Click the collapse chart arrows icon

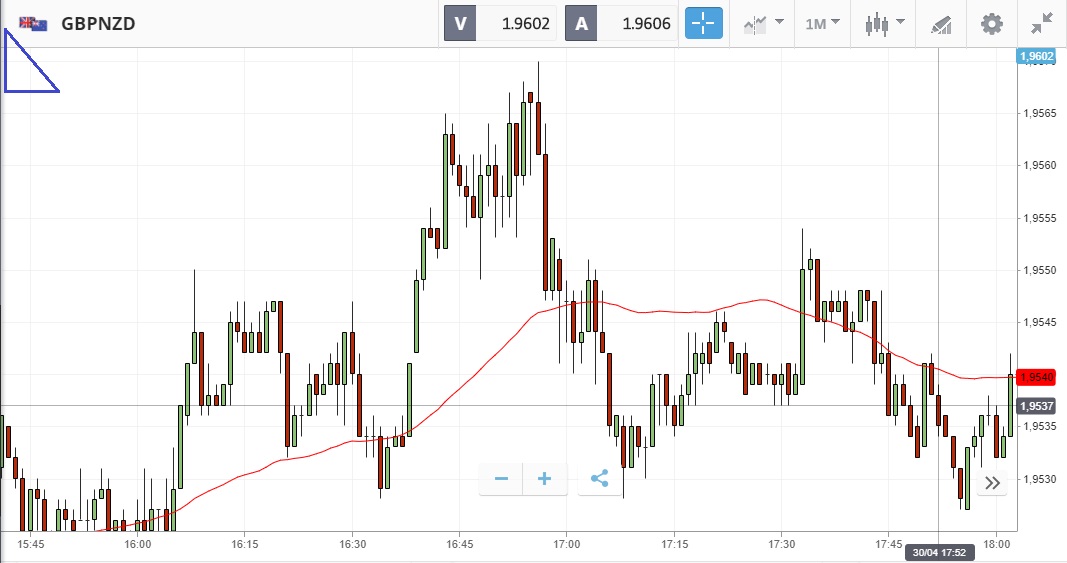pos(1042,24)
